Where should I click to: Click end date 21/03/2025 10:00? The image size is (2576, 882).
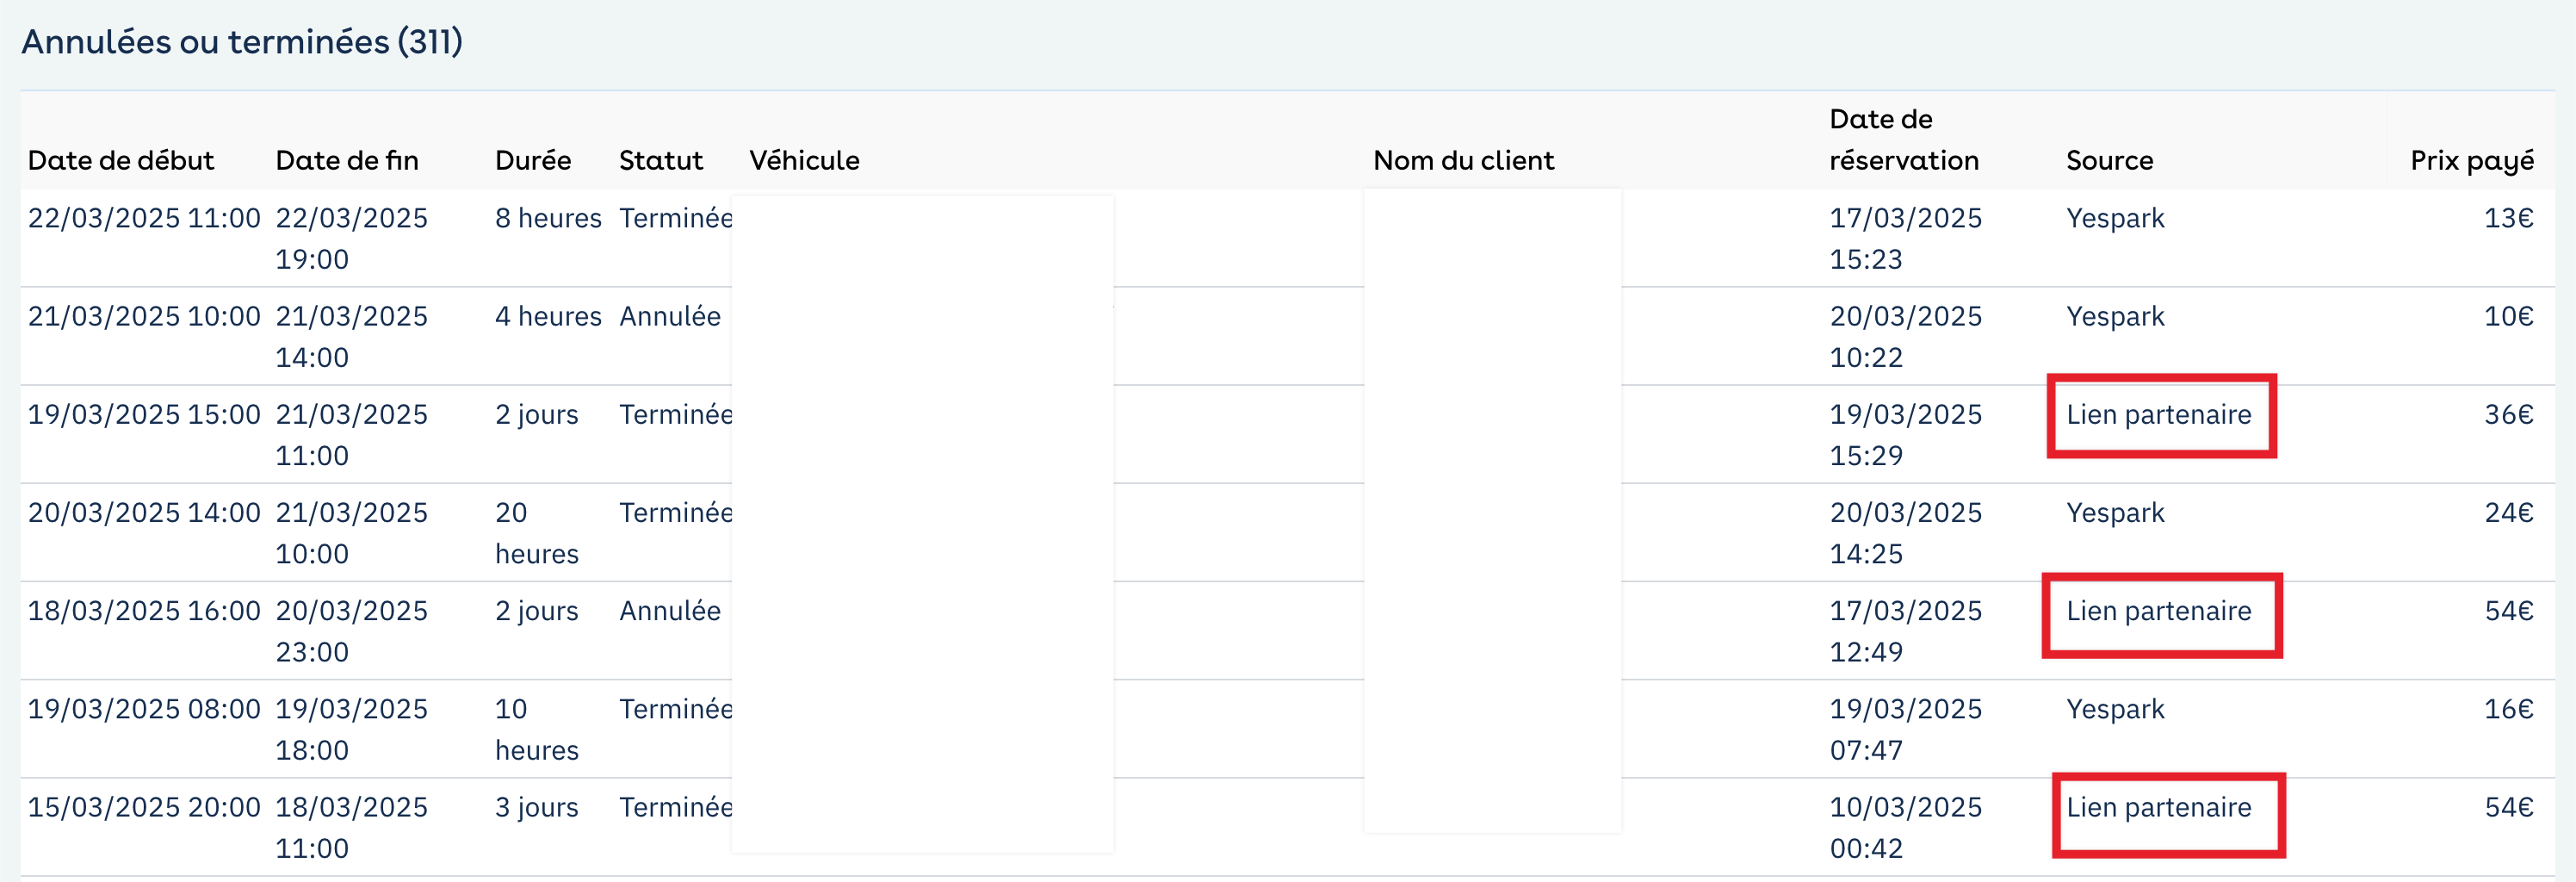(x=352, y=532)
